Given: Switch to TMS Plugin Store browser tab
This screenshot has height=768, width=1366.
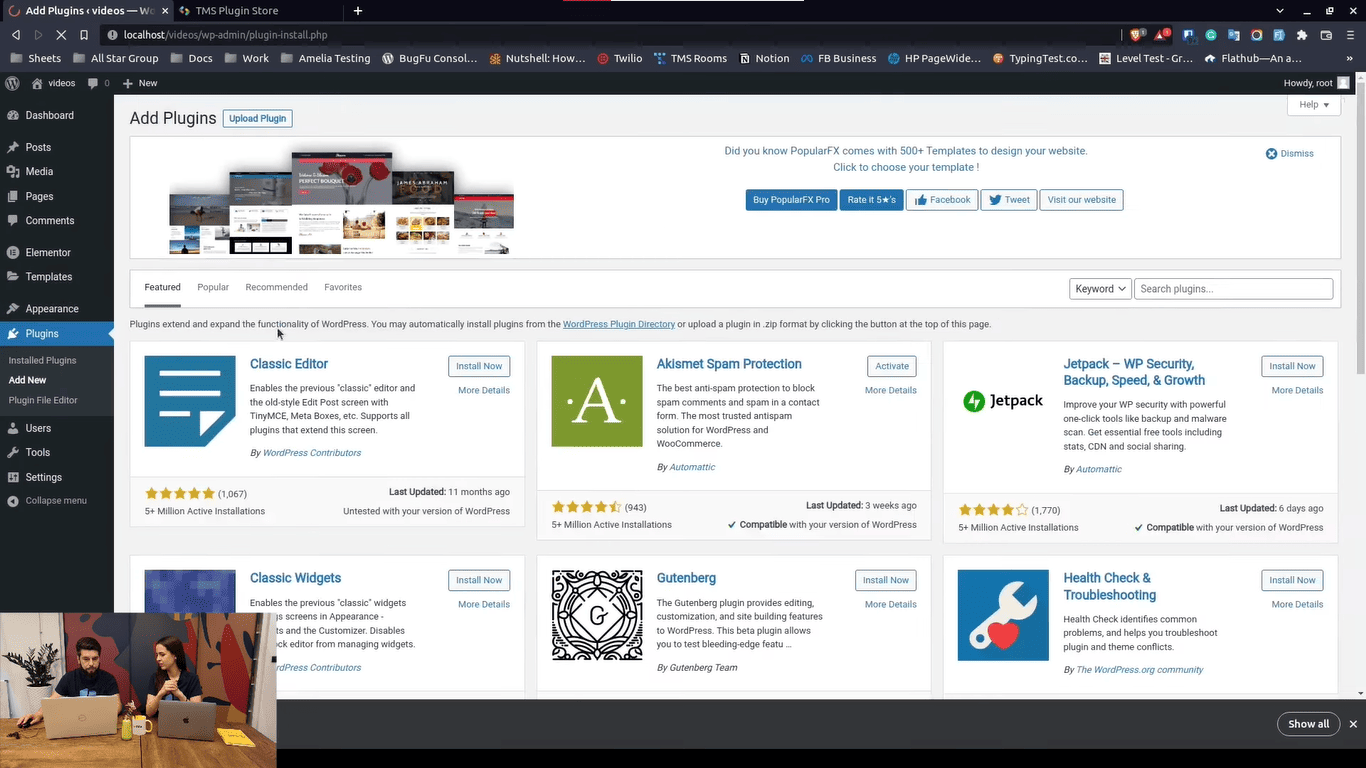Looking at the screenshot, I should (x=237, y=11).
